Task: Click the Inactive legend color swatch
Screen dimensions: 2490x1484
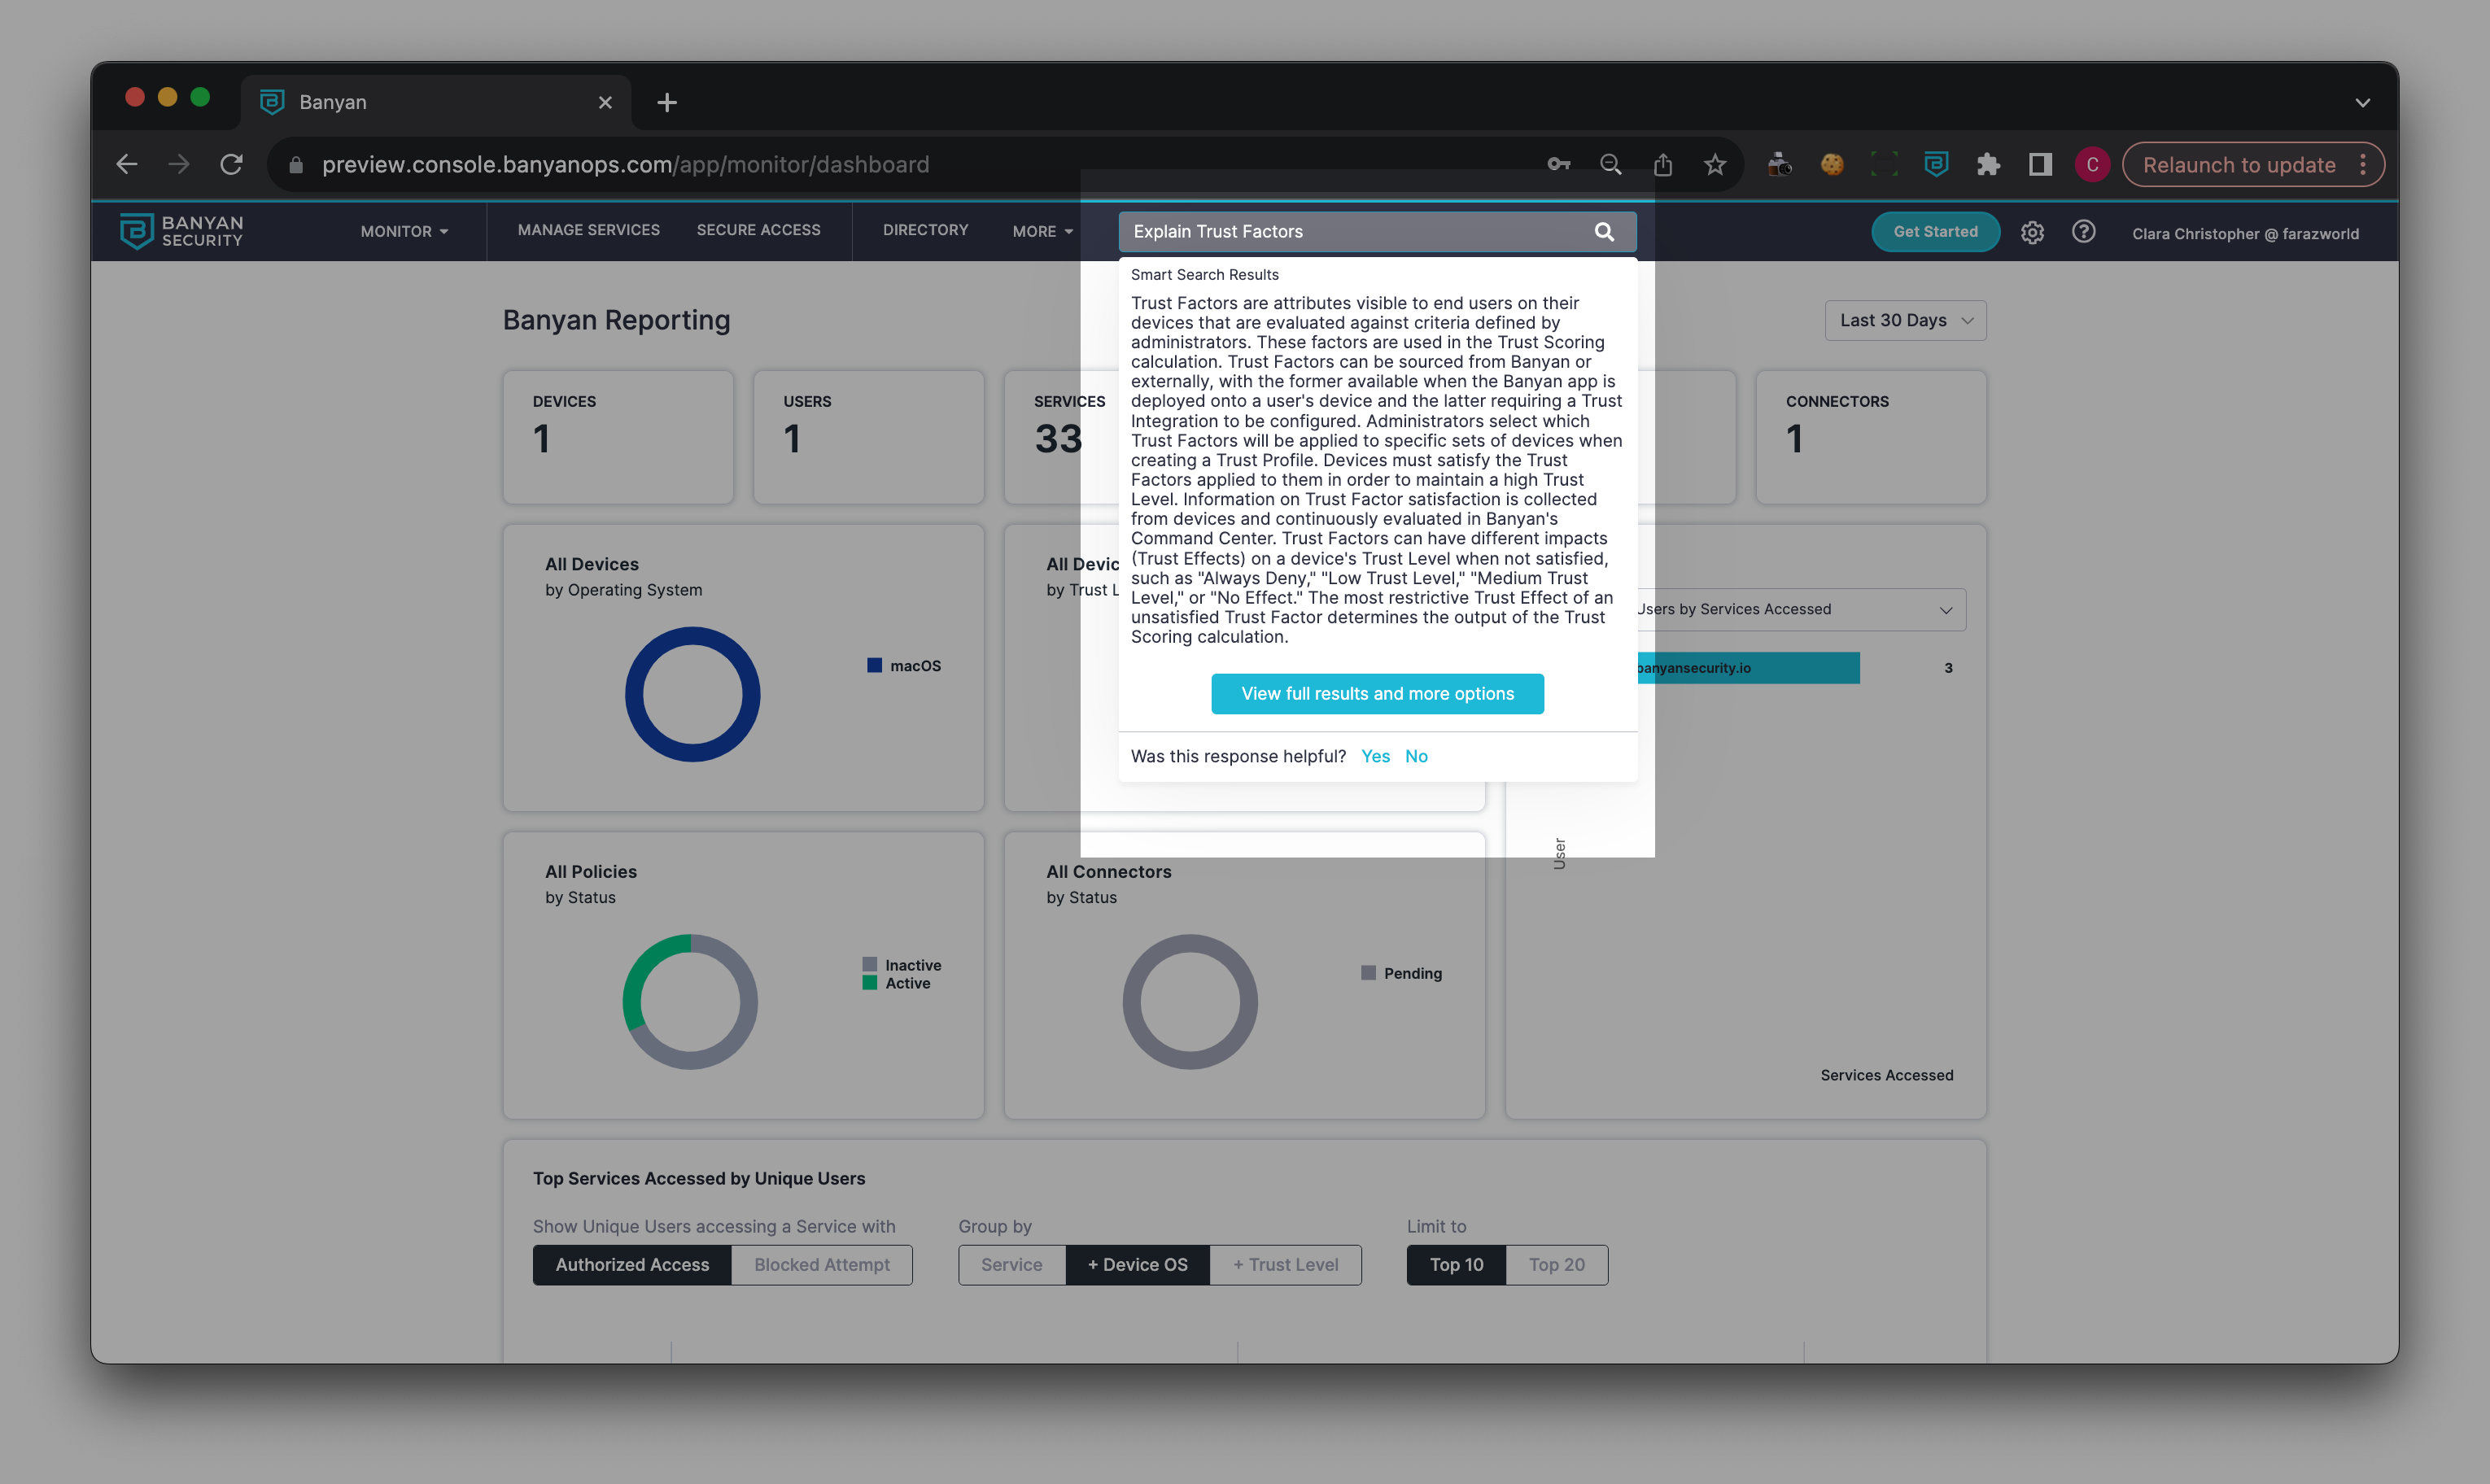Action: (x=869, y=965)
